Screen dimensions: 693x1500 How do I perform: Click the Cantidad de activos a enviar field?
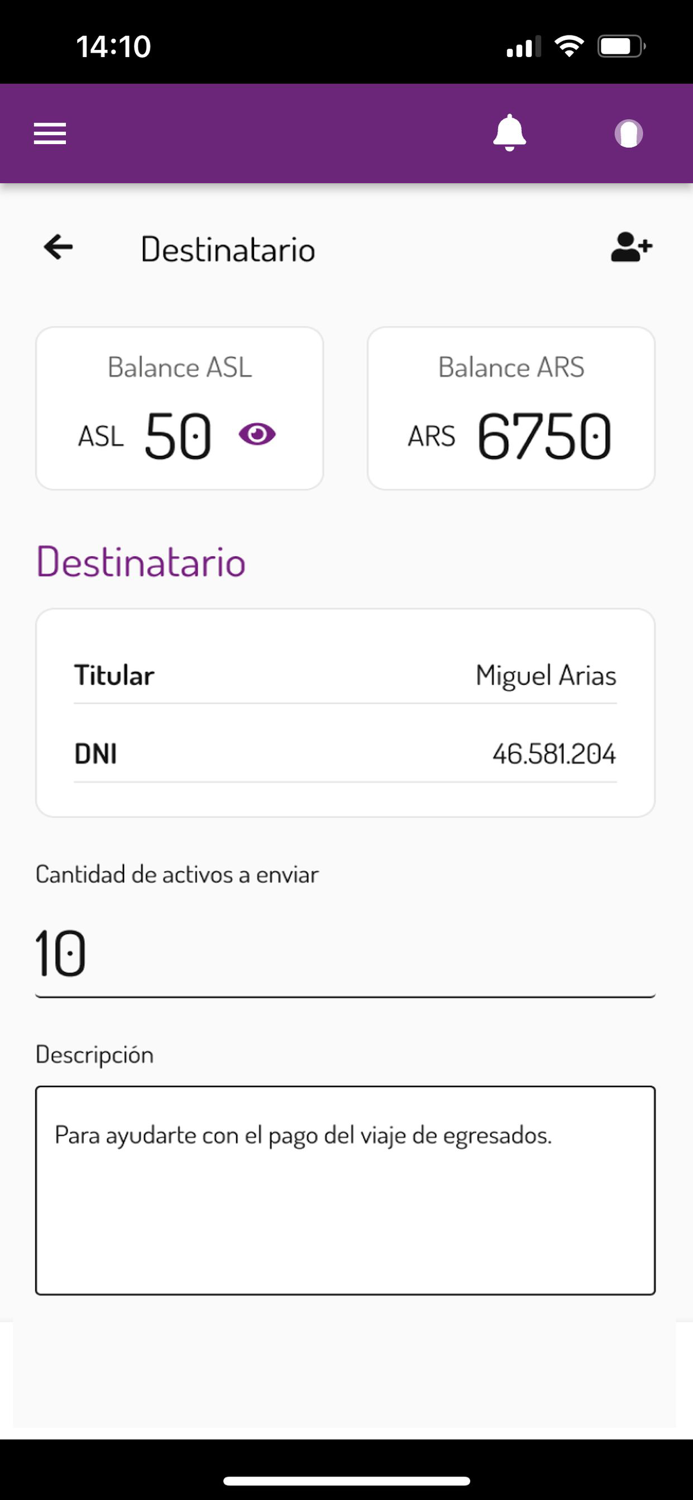pos(345,952)
